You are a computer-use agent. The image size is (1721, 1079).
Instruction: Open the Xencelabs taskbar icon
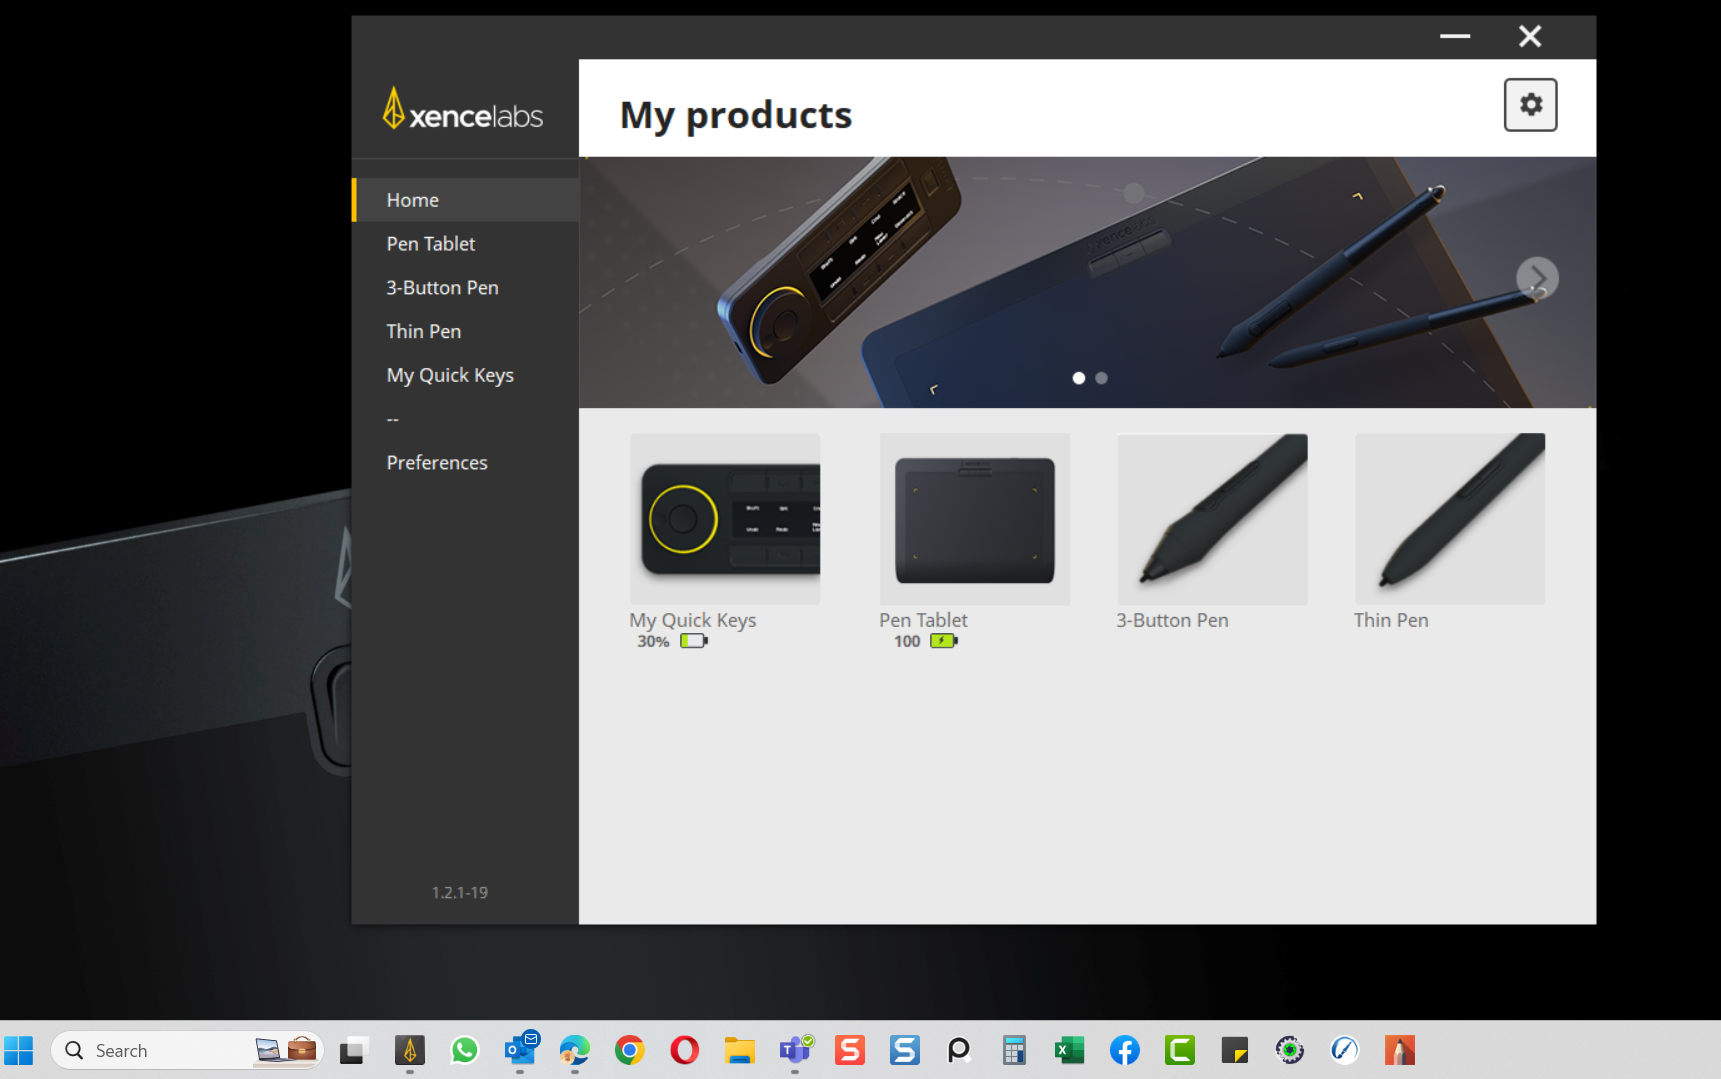[410, 1050]
